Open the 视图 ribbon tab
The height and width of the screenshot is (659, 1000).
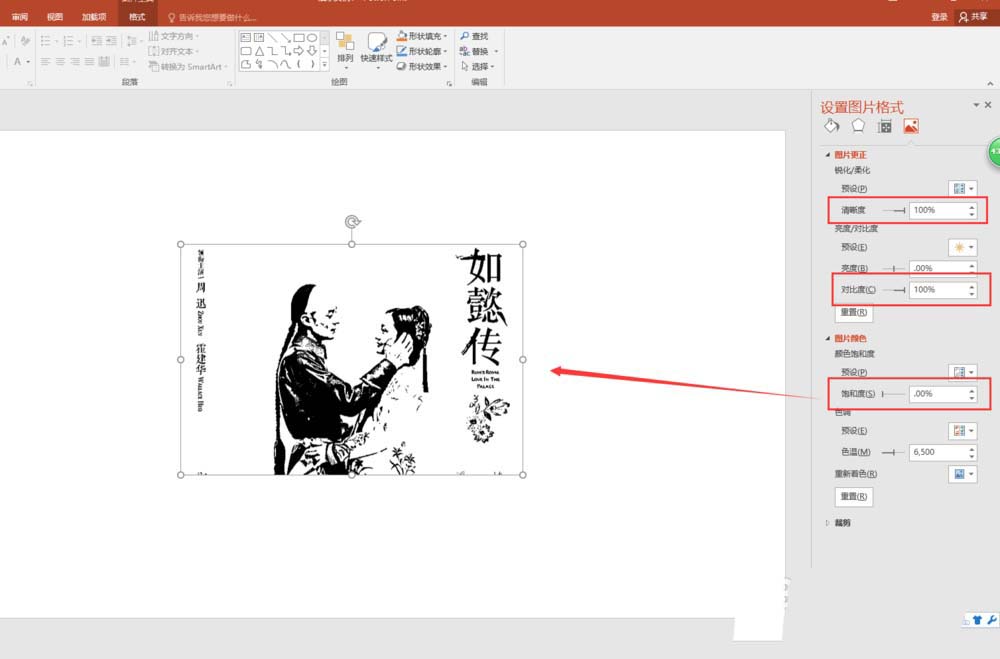click(x=55, y=17)
